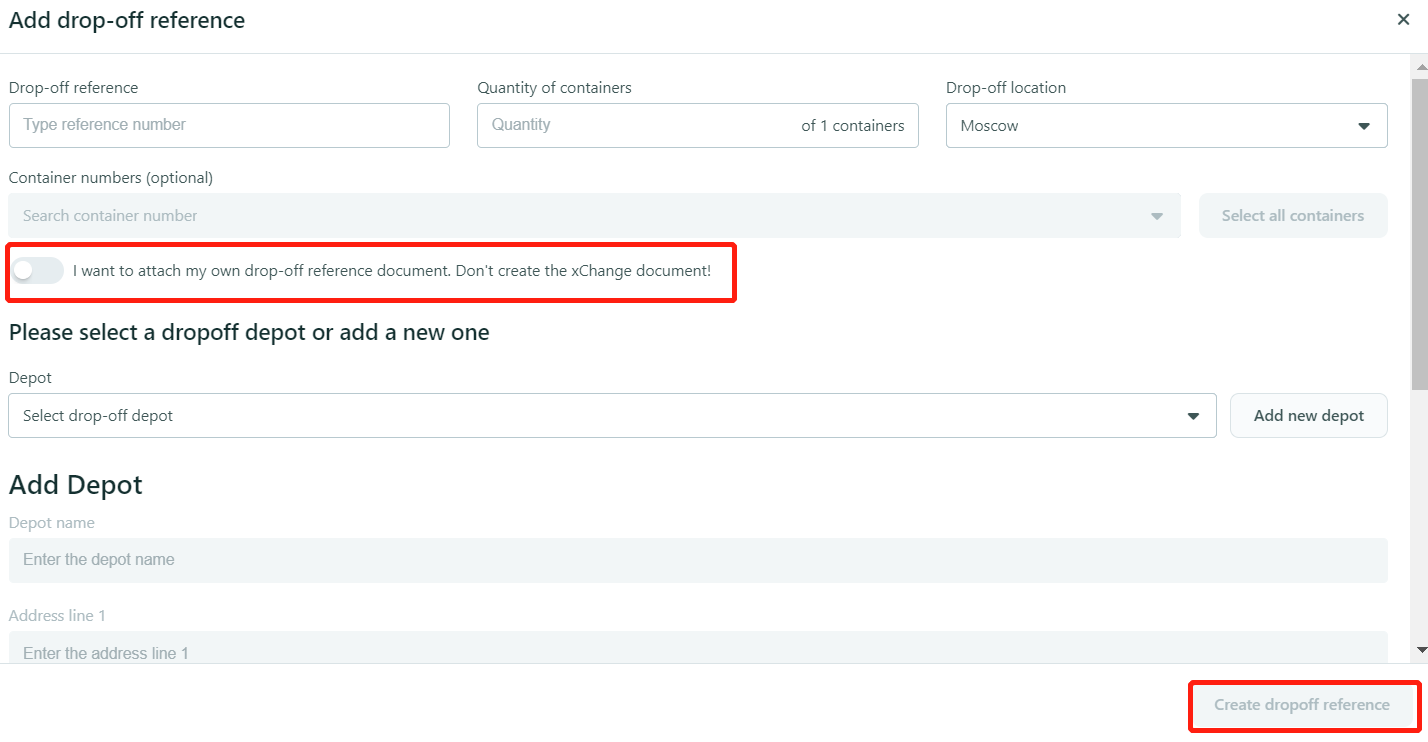
Task: Open the Drop-off location dropdown arrow
Action: click(1363, 126)
